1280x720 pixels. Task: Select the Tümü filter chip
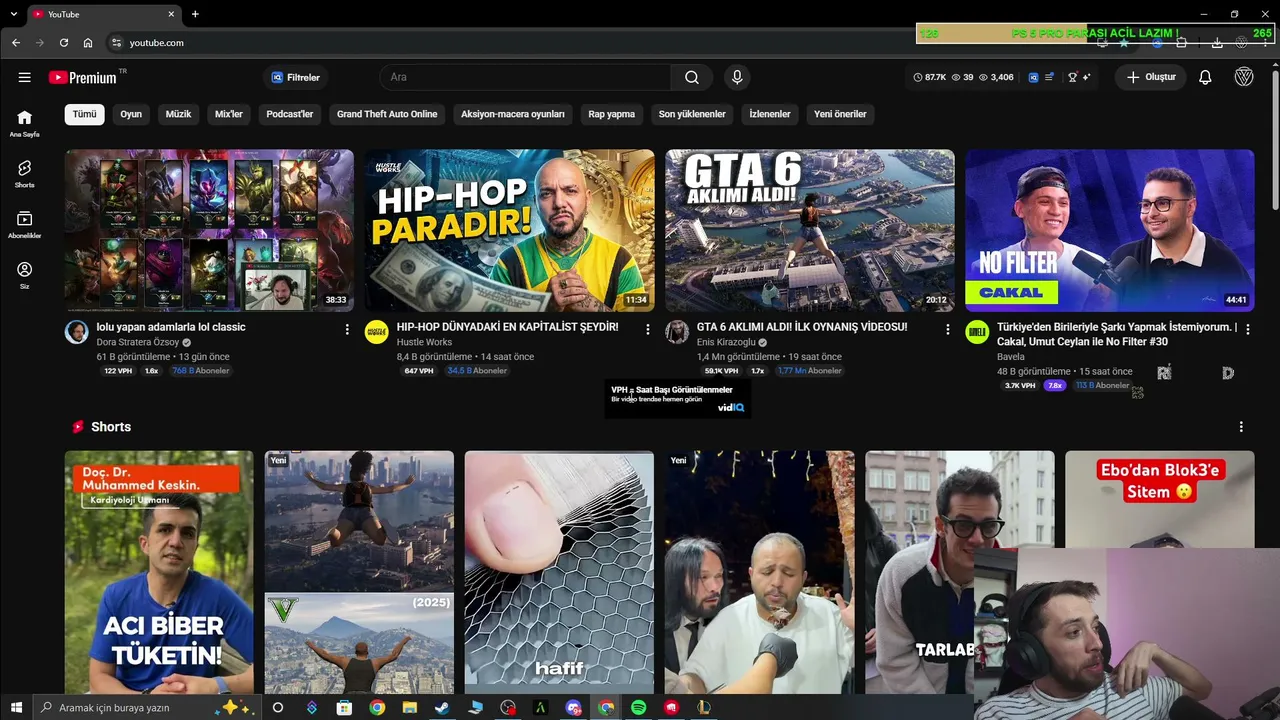point(85,114)
